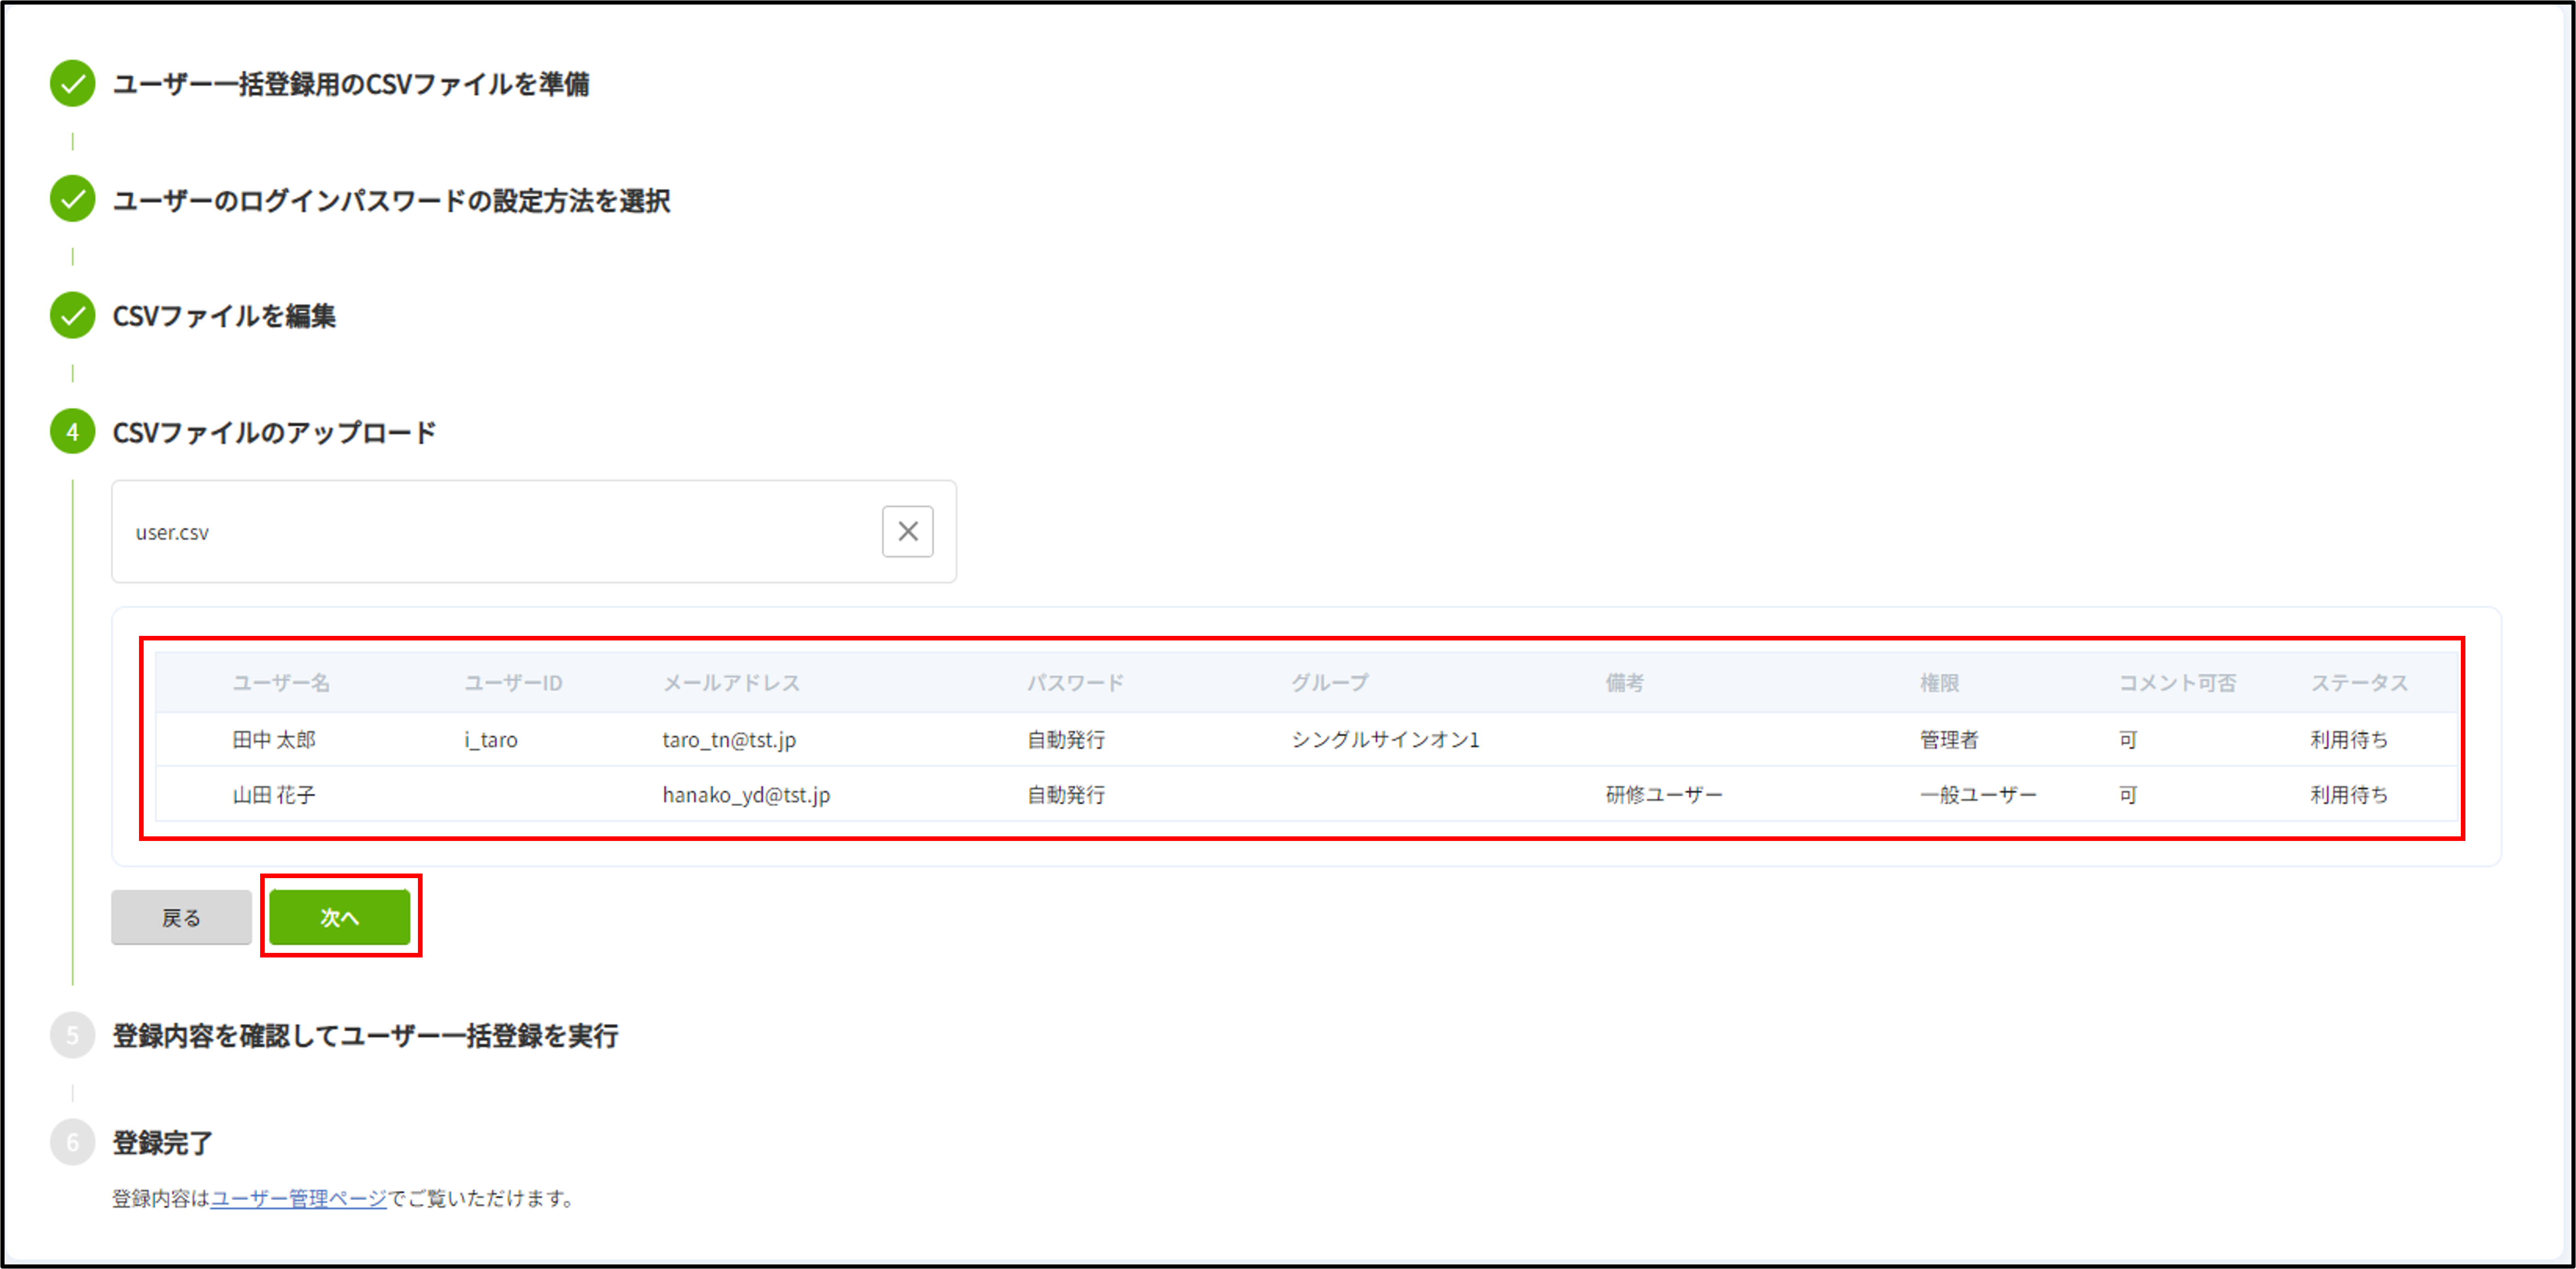
Task: Click the グループ column header
Action: (x=1330, y=683)
